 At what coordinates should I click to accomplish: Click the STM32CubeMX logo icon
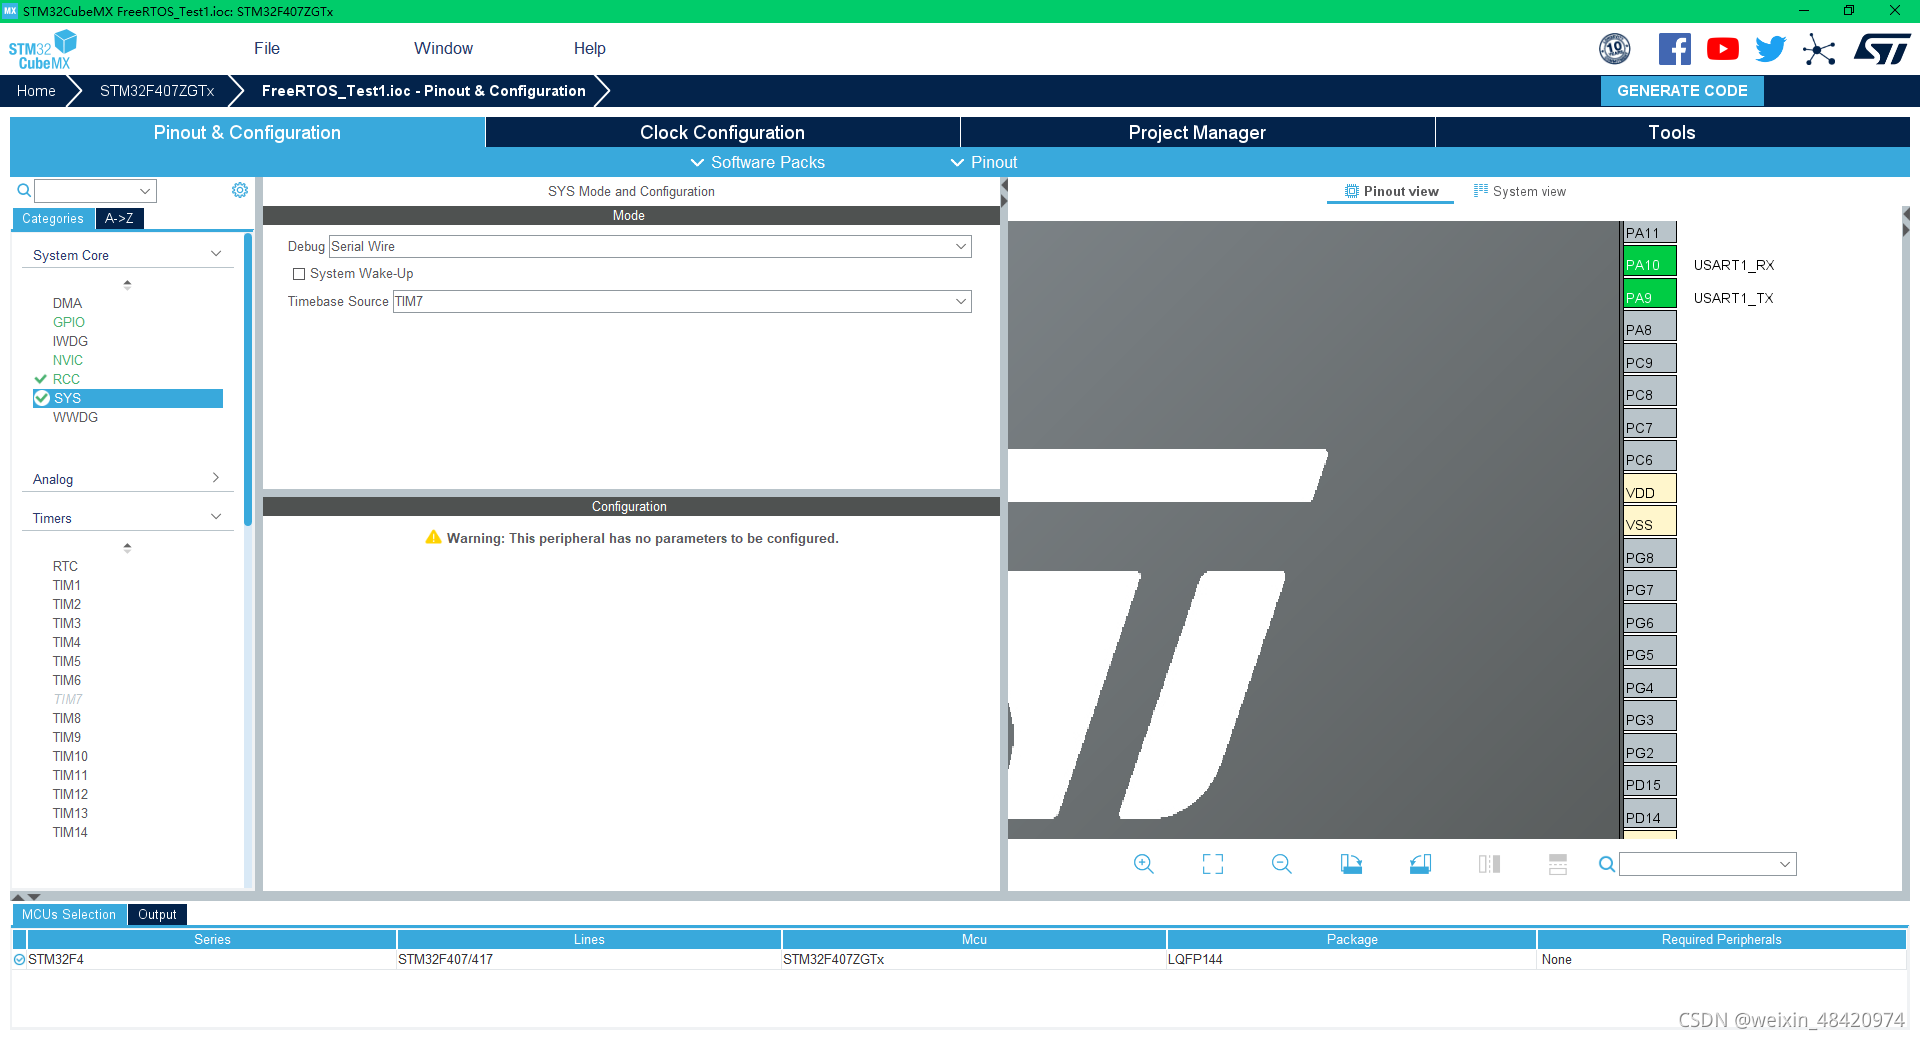tap(42, 49)
